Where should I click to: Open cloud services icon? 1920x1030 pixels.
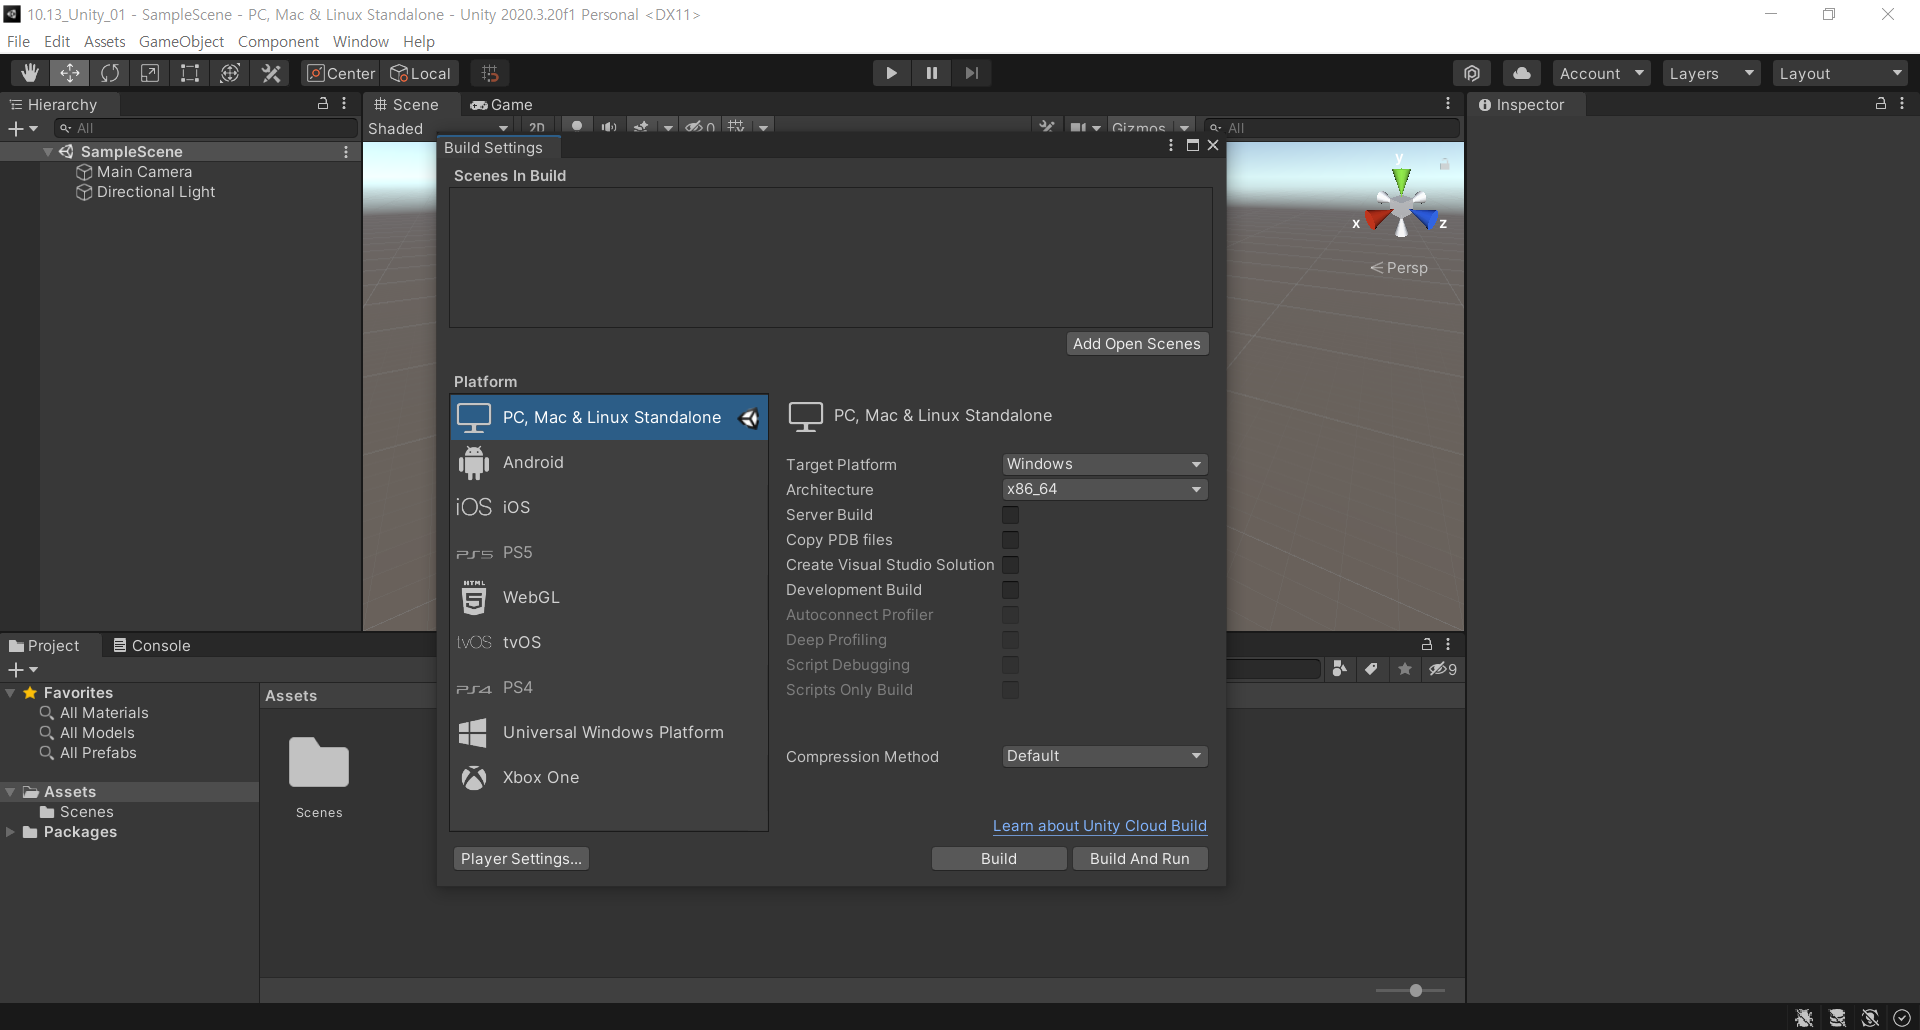tap(1522, 73)
